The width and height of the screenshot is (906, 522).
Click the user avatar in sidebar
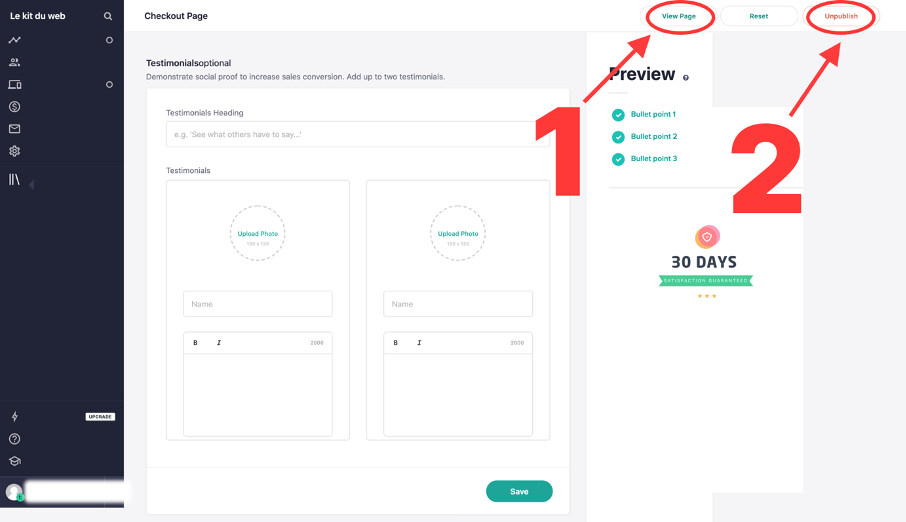pos(14,492)
